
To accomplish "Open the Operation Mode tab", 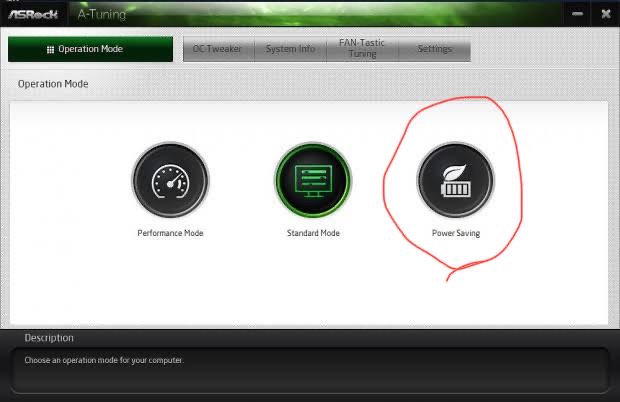I will pyautogui.click(x=91, y=49).
